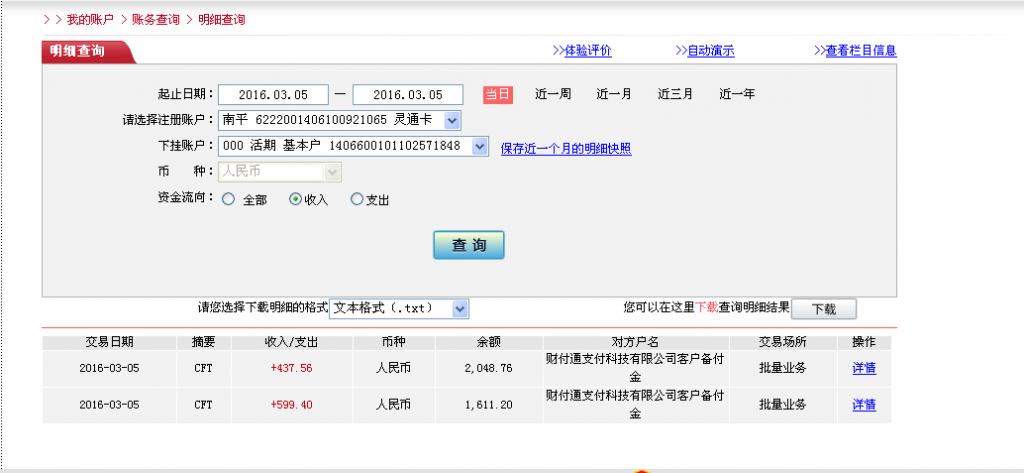Open 详情 for the +437.56 transaction

tap(864, 368)
